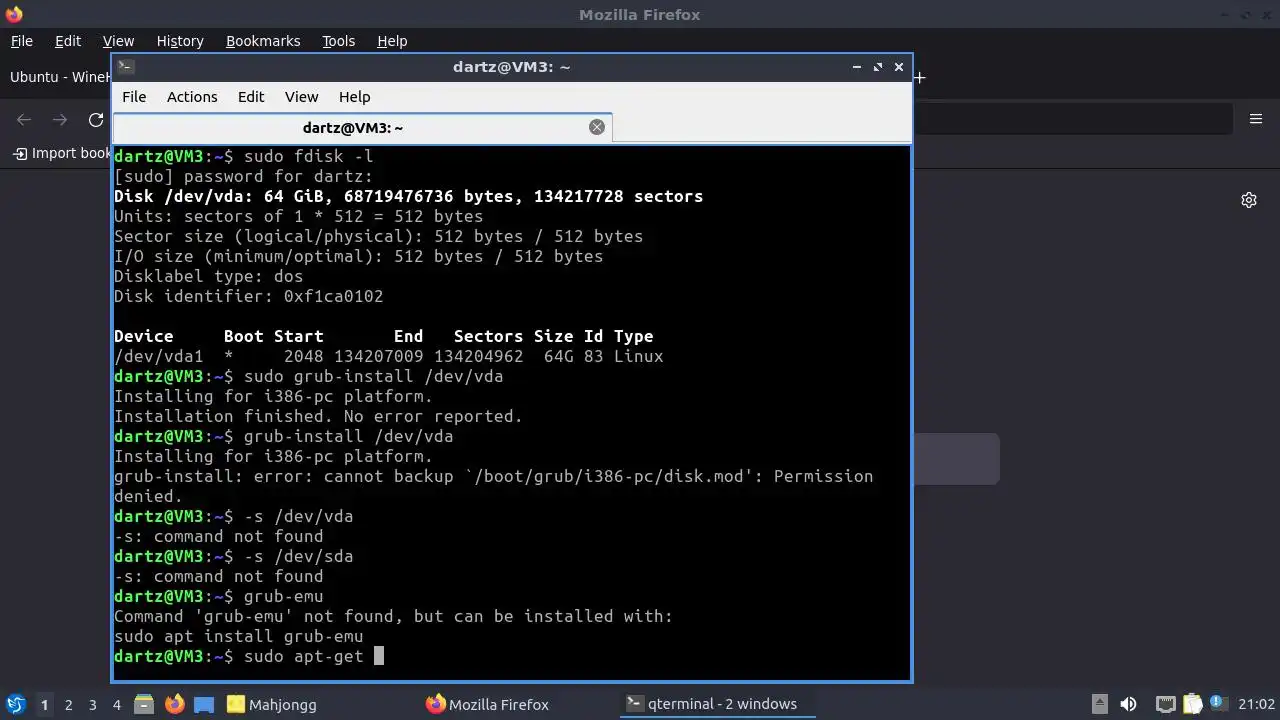Open a new Firefox tab
Image resolution: width=1280 pixels, height=720 pixels.
coord(919,77)
